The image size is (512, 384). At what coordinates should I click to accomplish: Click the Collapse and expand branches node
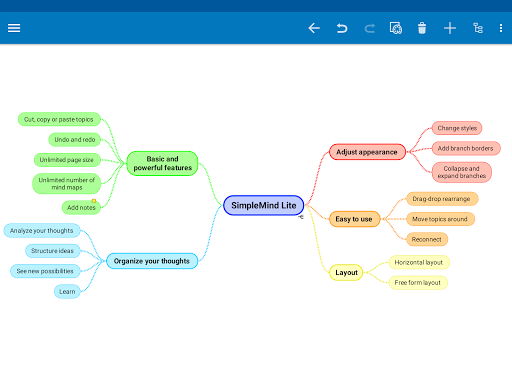[x=462, y=172]
